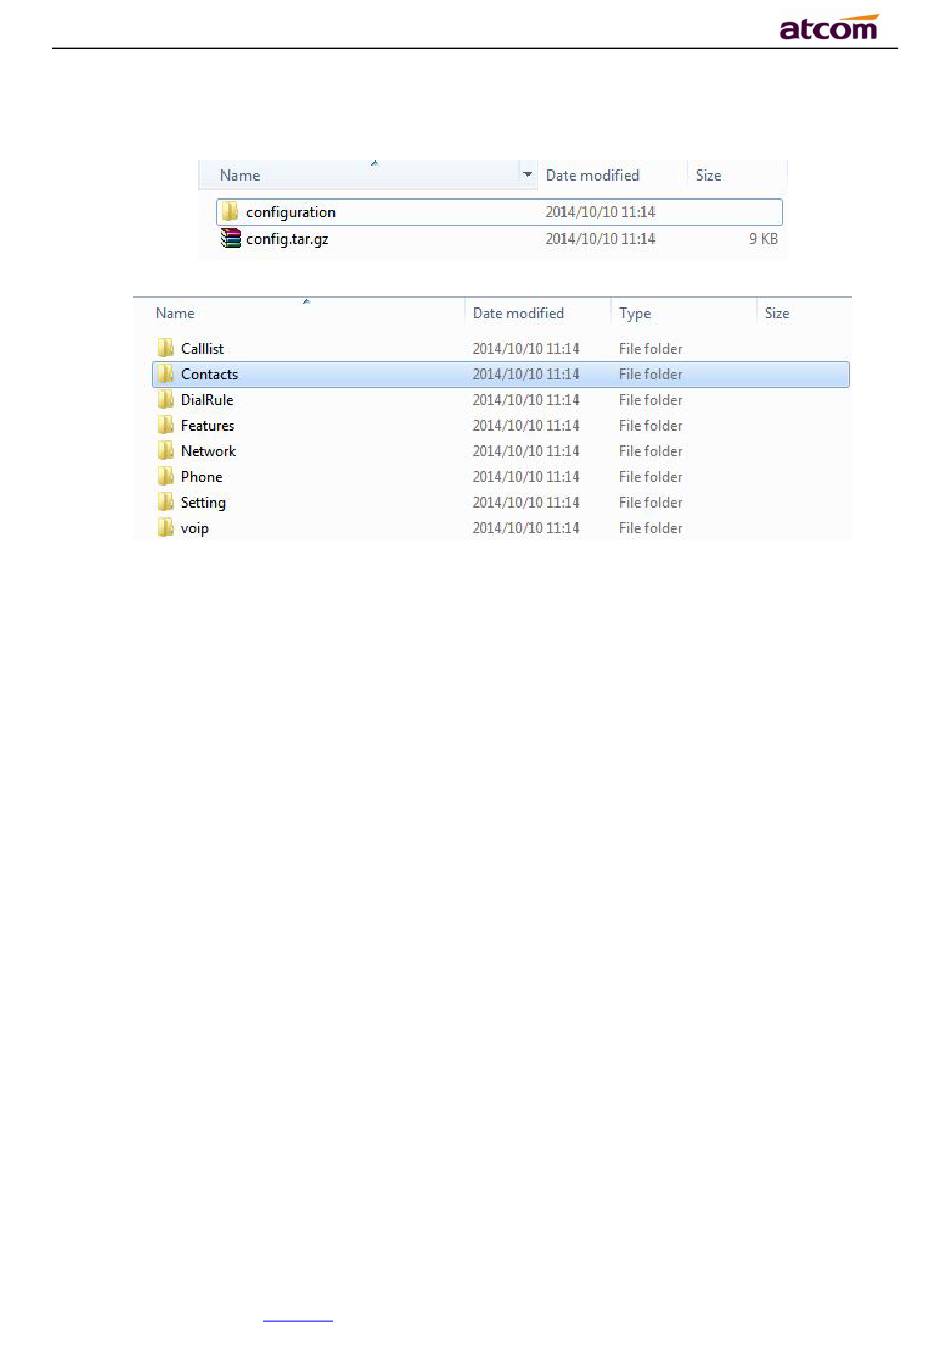Image resolution: width=950 pixels, height=1360 pixels.
Task: Select the 'config.tar.gz' file name
Action: (x=287, y=239)
